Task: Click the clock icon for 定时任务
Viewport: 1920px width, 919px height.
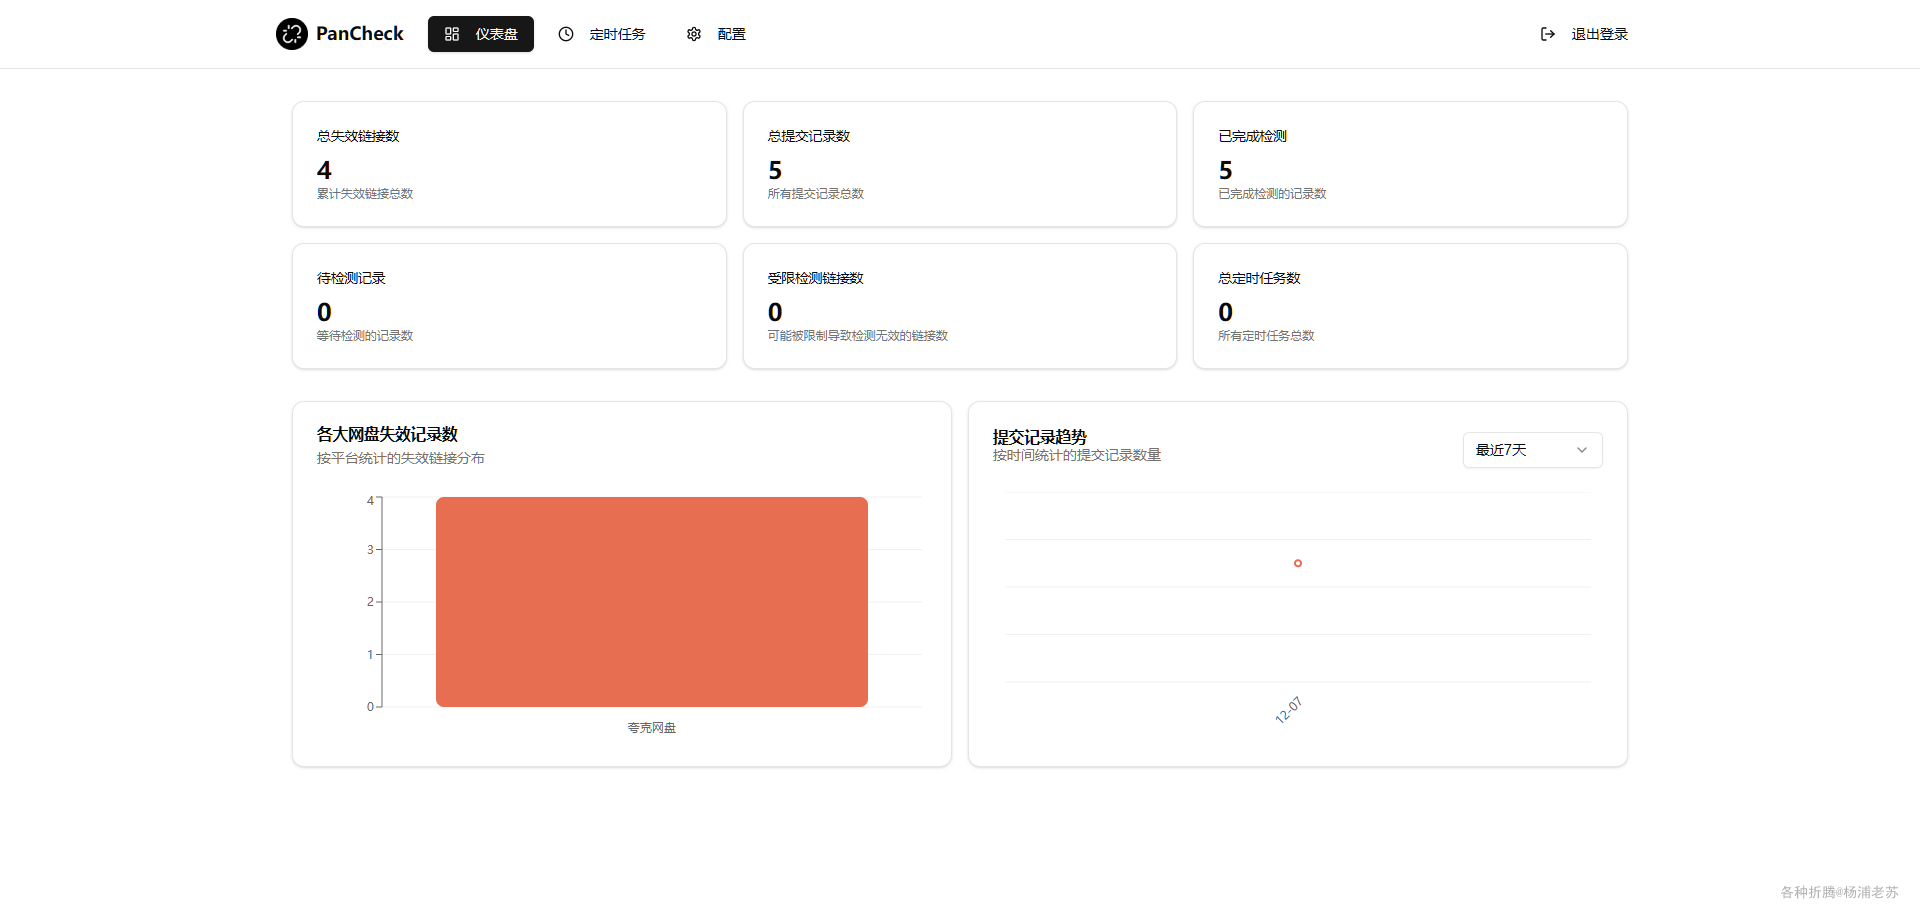Action: tap(566, 34)
